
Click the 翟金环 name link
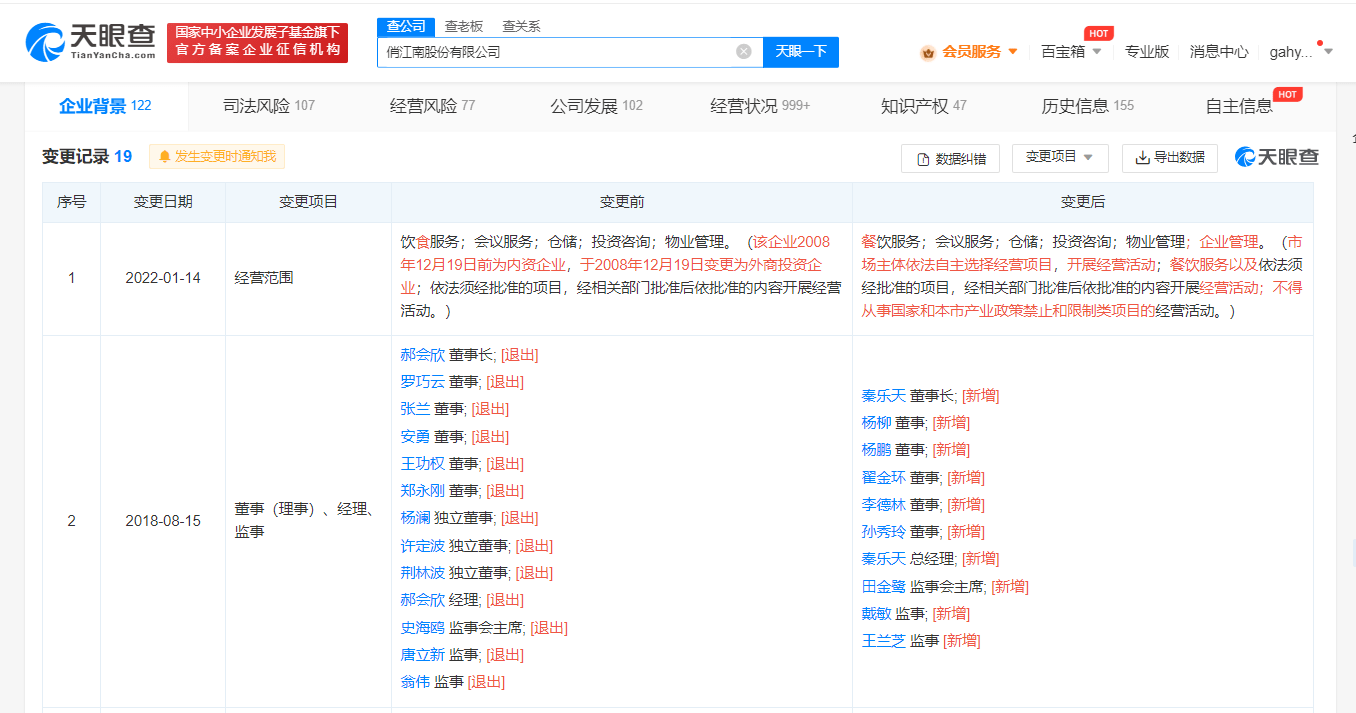[883, 478]
